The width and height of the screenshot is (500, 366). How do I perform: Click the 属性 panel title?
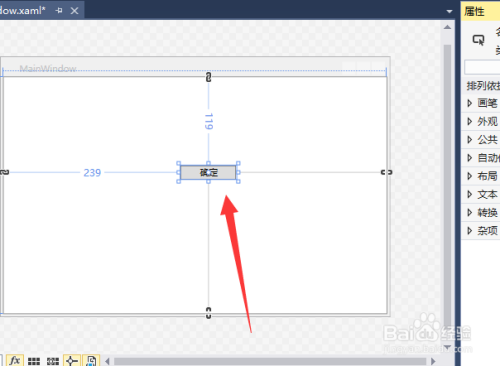pyautogui.click(x=474, y=12)
